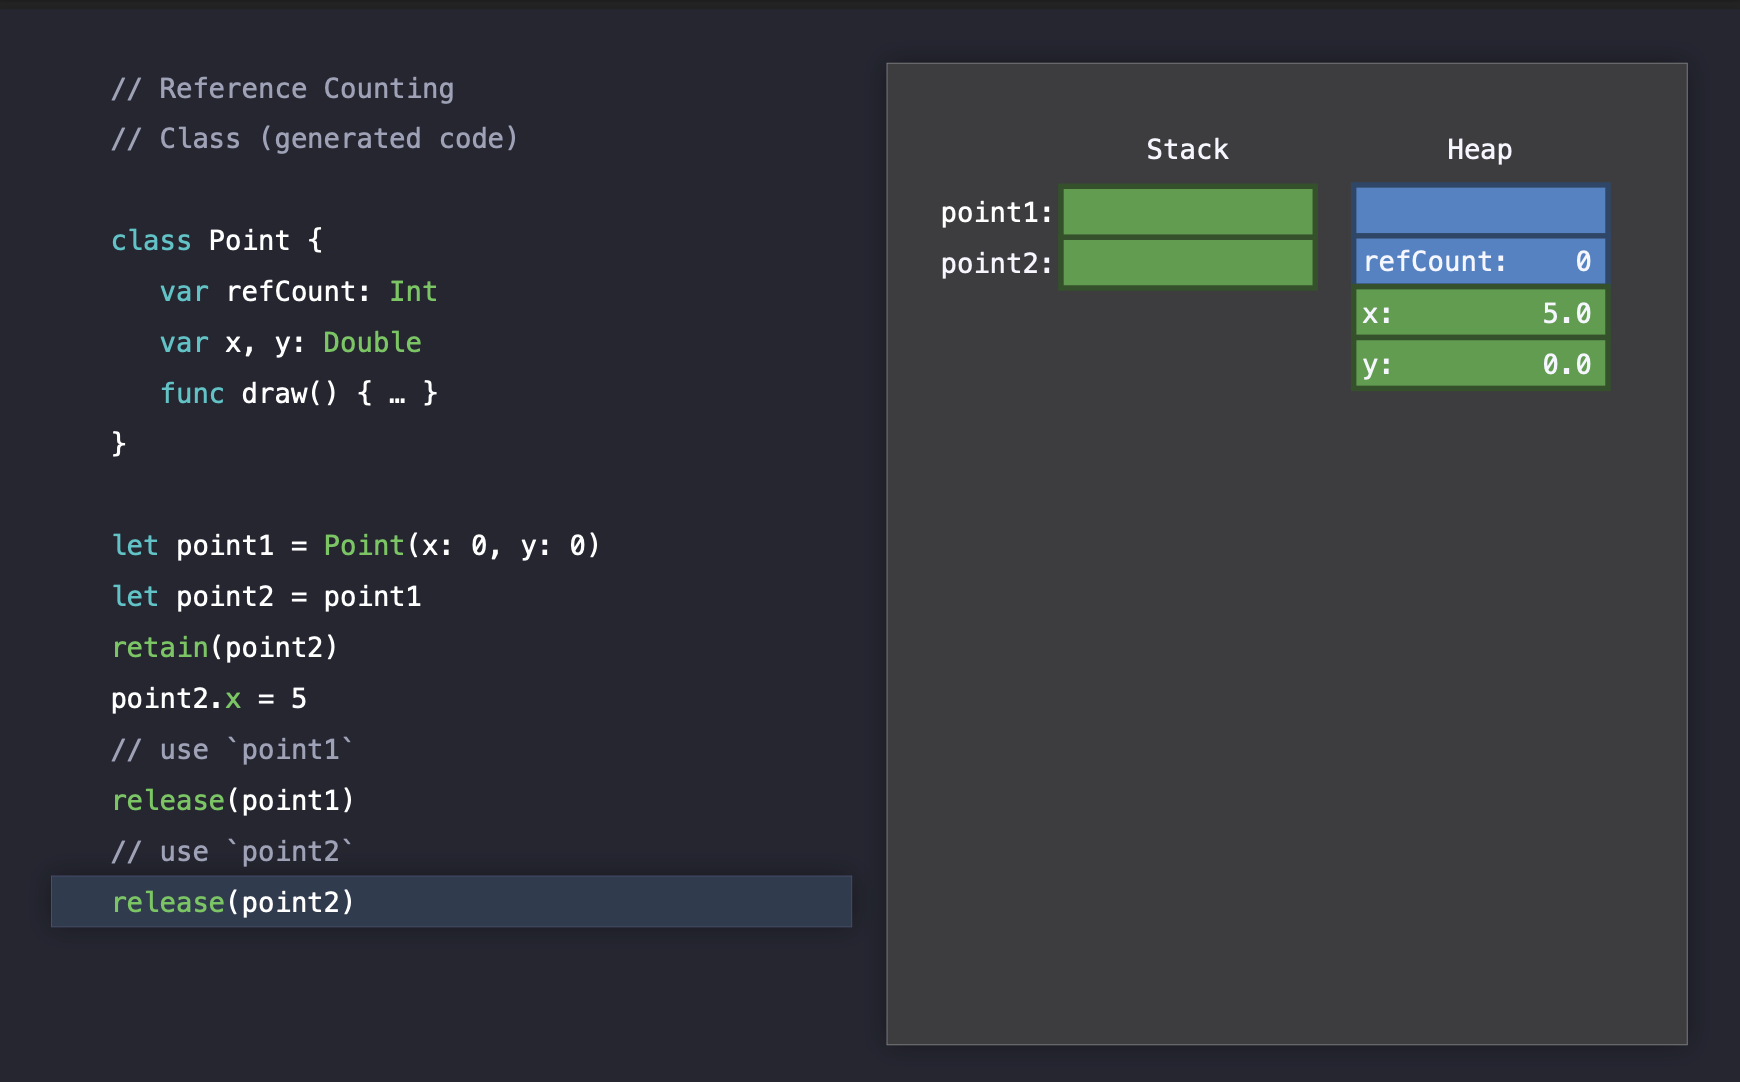Screen dimensions: 1740x1082
Task: Click the 'refCount: 0' heap cell
Action: (1480, 261)
